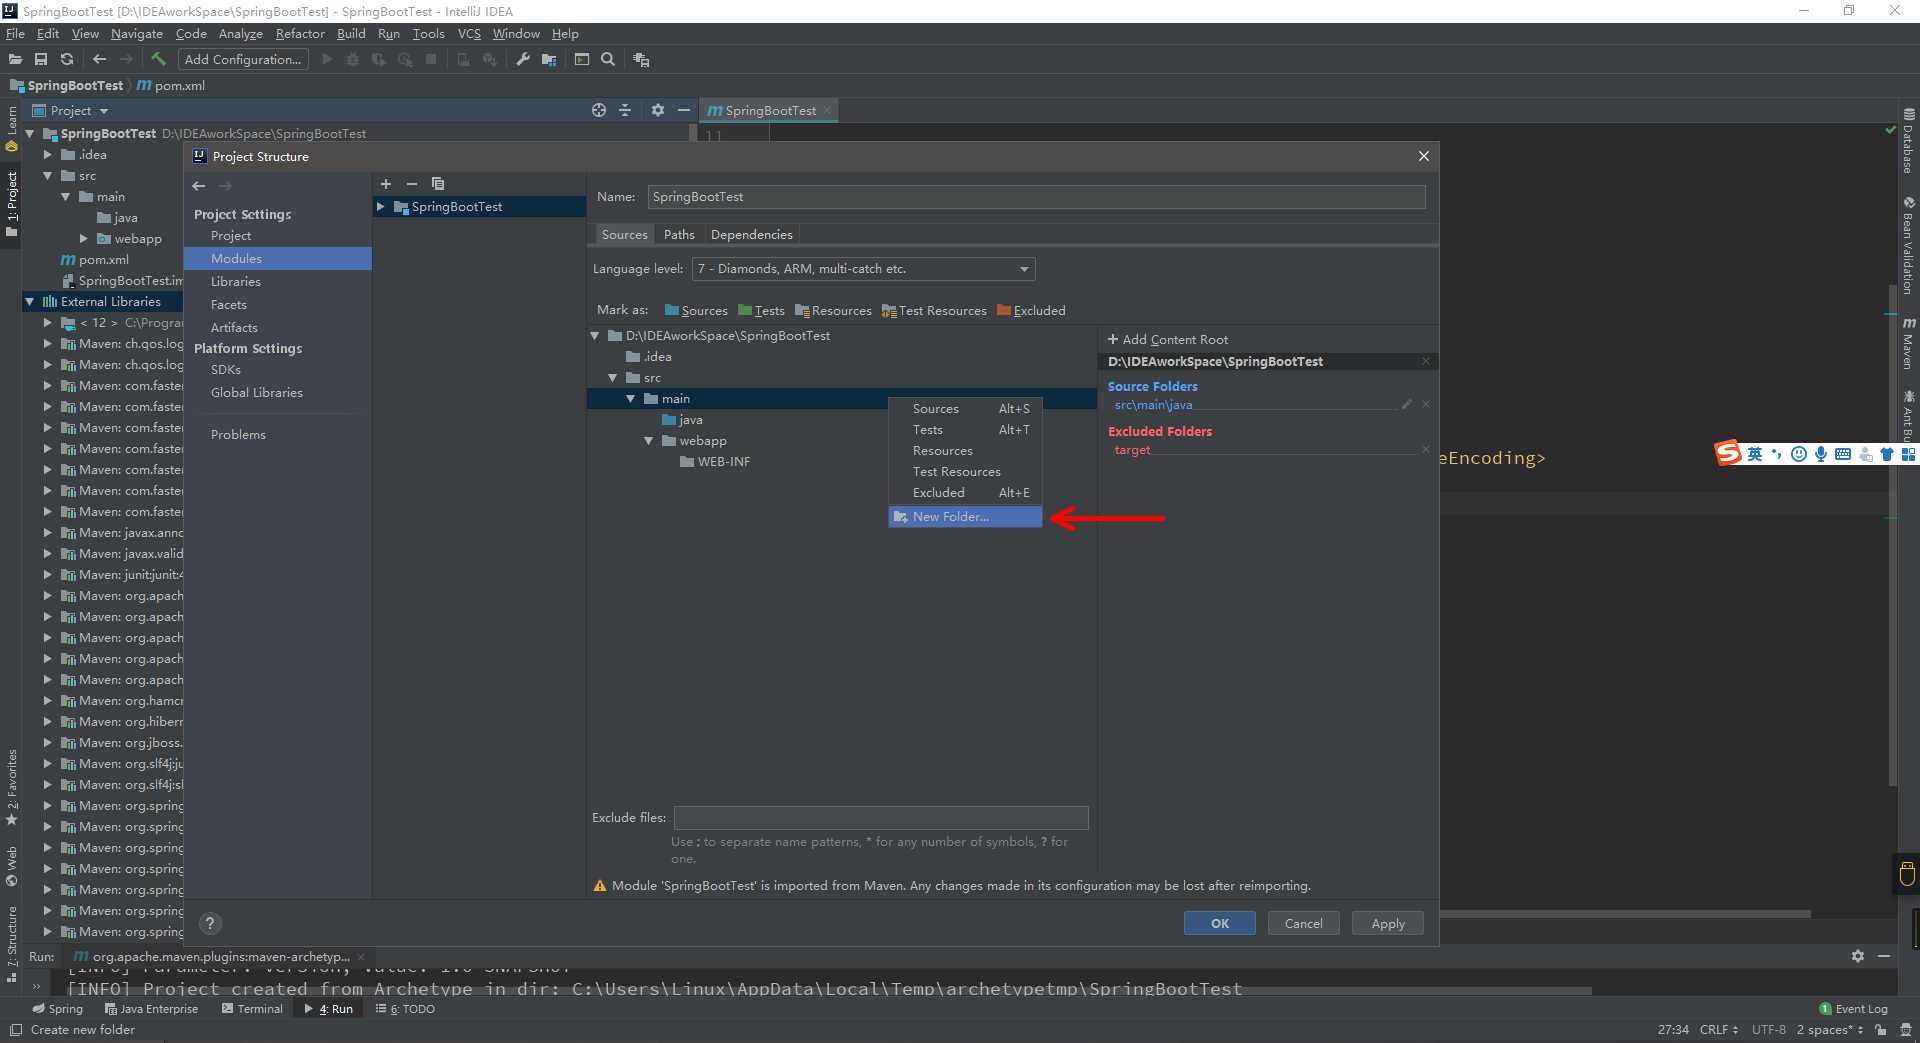Mark folder as Excluded
The height and width of the screenshot is (1043, 1920).
[x=1031, y=311]
